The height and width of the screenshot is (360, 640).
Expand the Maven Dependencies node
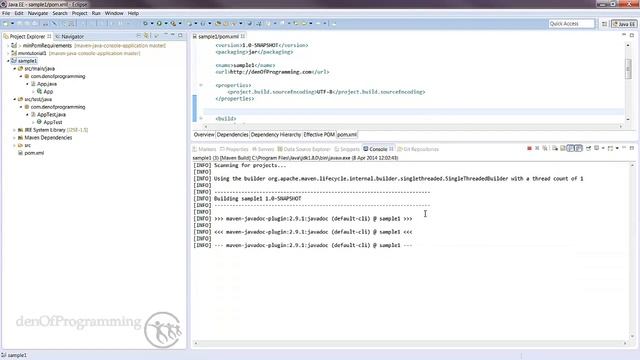coord(15,138)
